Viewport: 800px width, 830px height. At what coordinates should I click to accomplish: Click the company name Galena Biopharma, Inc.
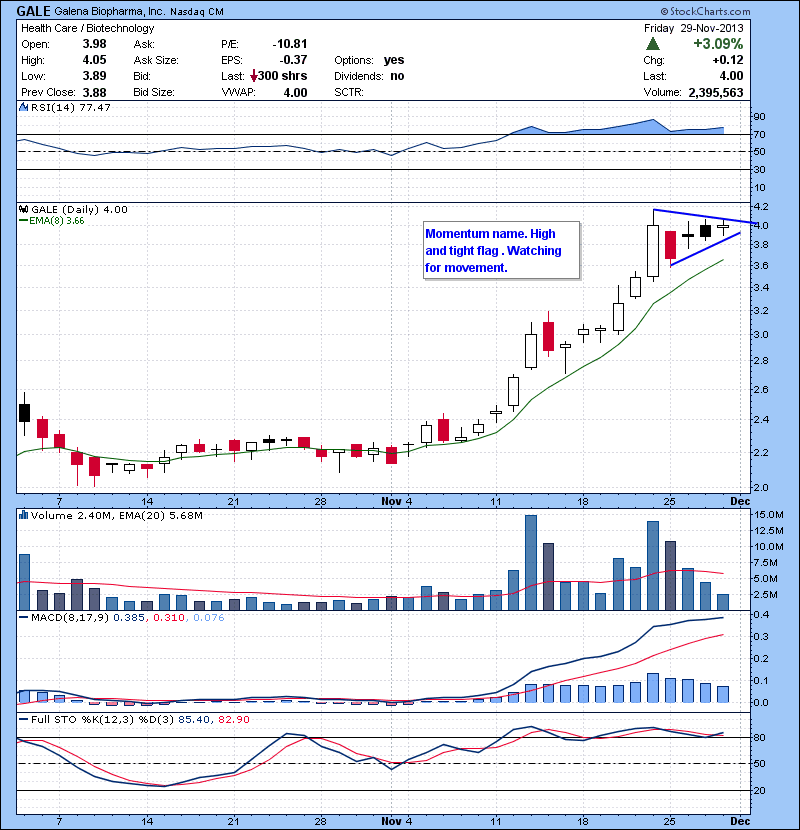click(110, 12)
